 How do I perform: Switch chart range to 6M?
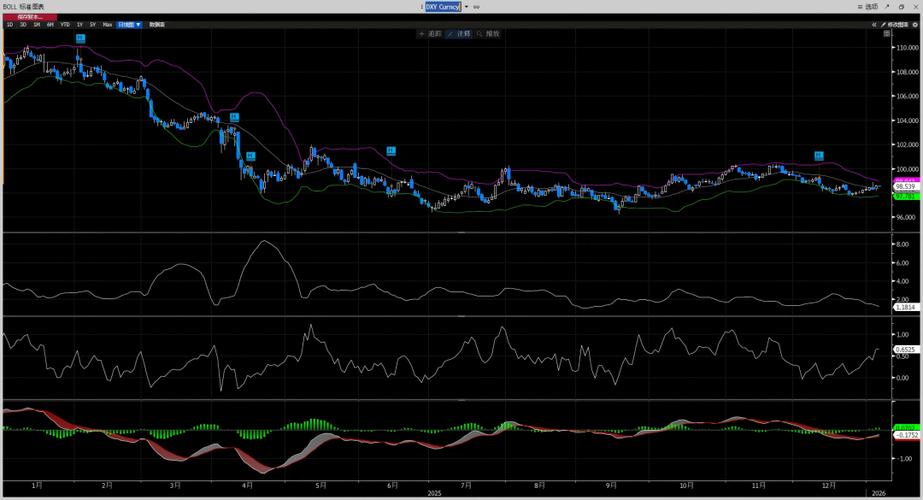pyautogui.click(x=50, y=24)
